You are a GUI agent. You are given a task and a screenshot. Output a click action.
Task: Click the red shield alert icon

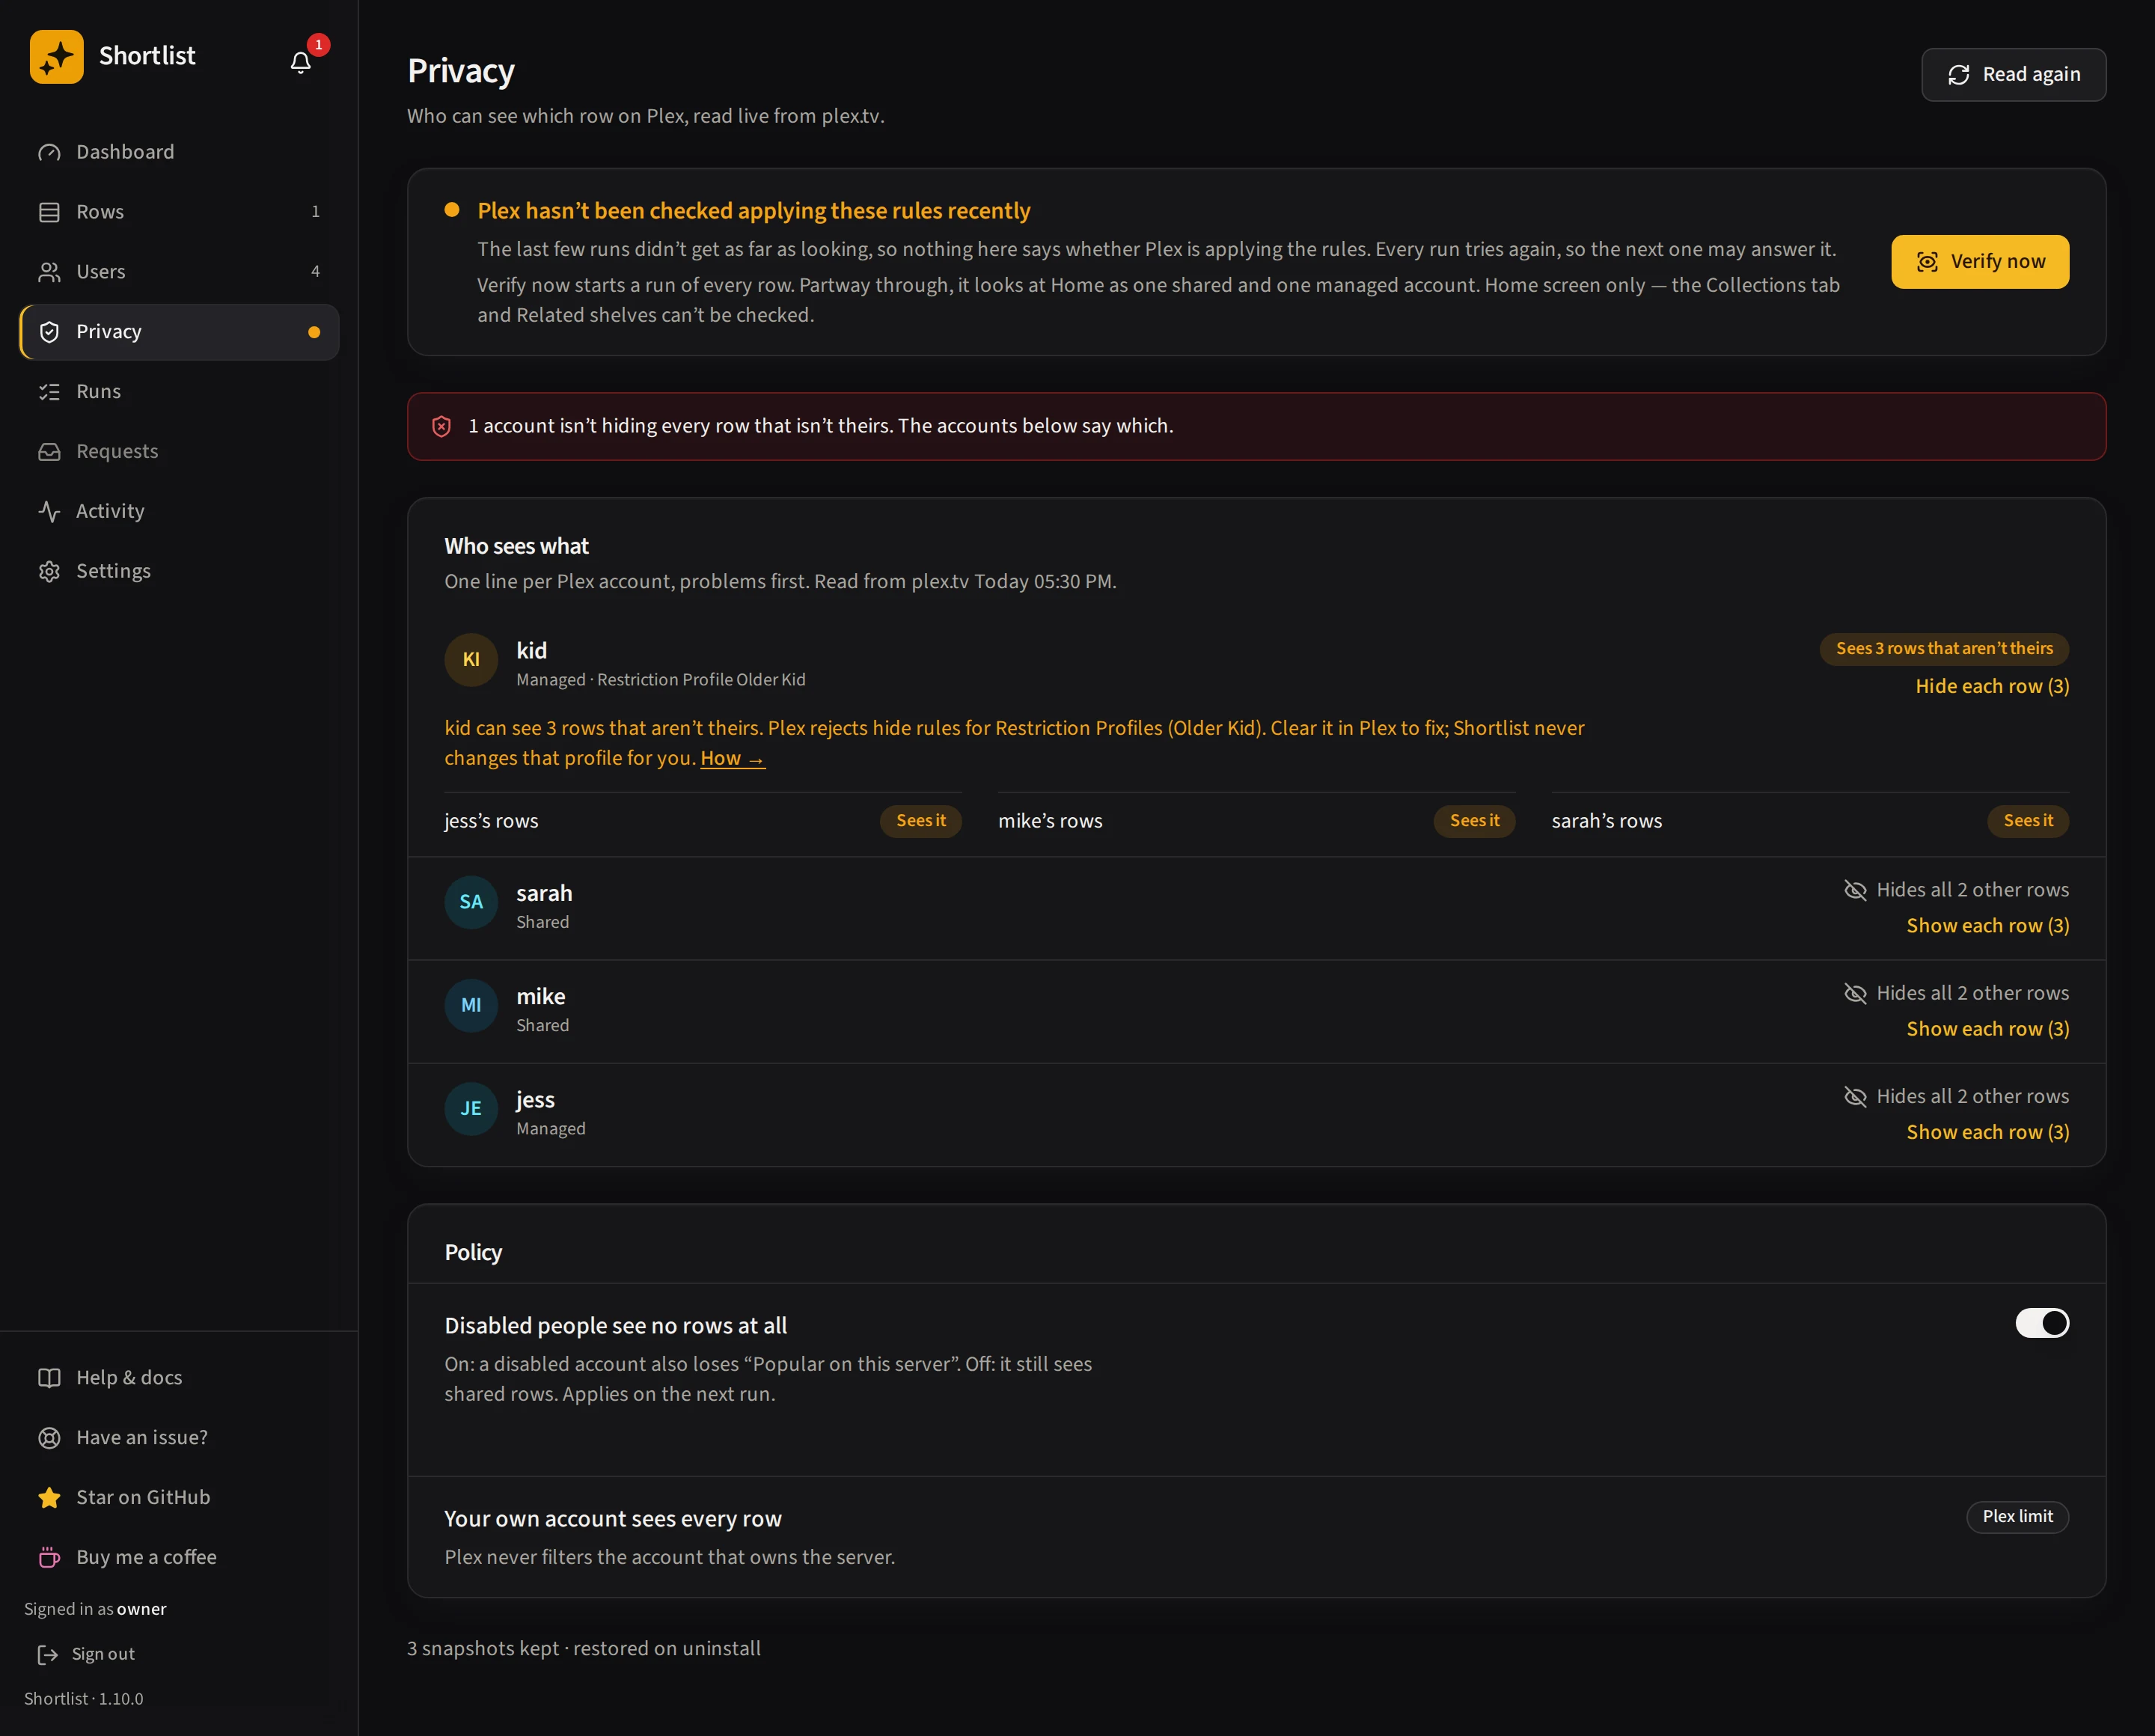tap(441, 427)
